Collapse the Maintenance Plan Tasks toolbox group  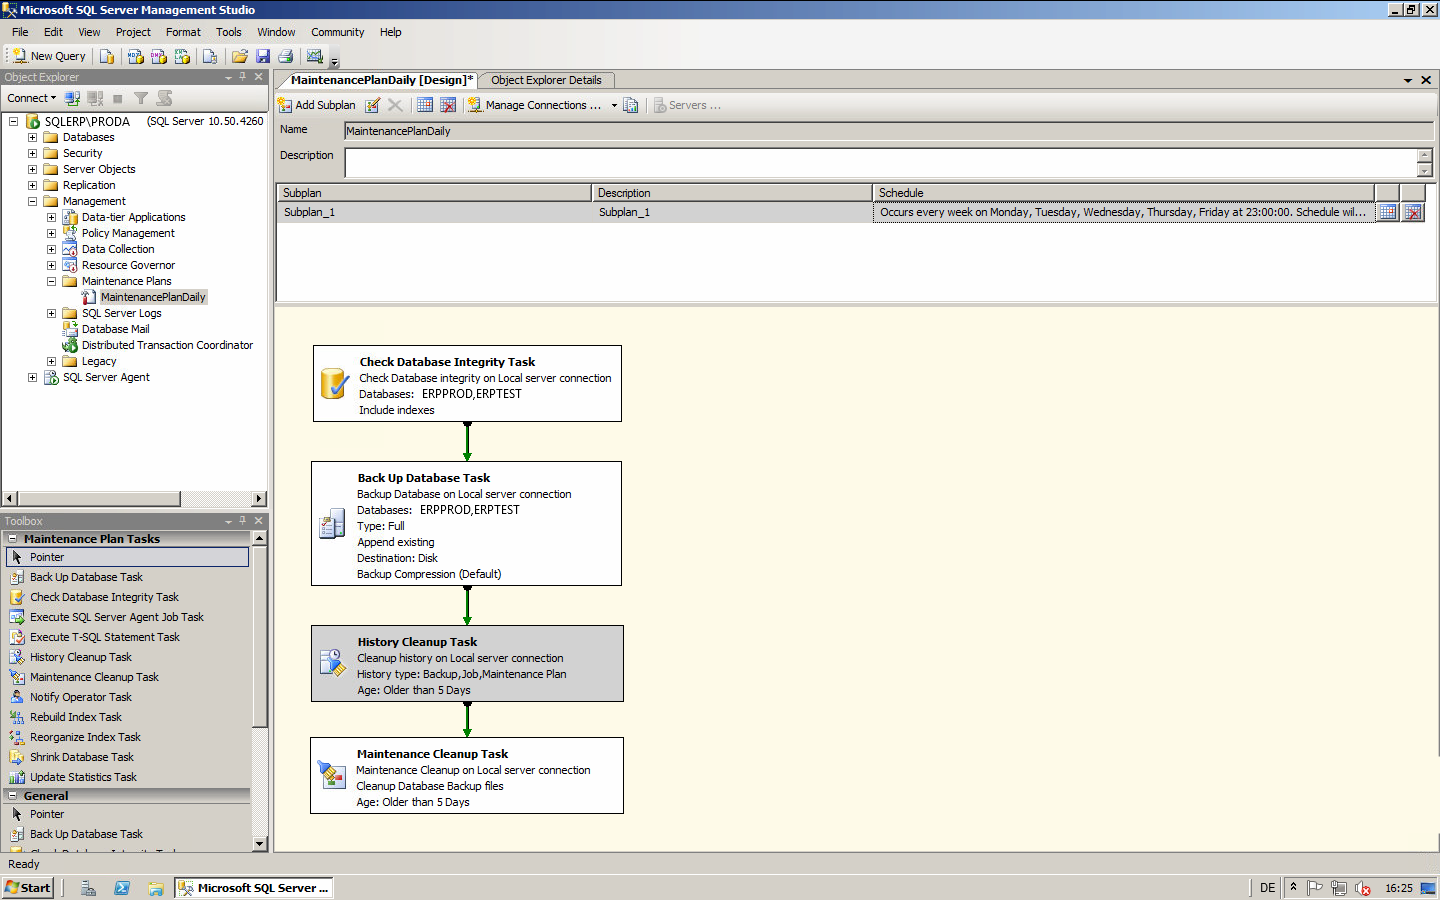tap(13, 539)
